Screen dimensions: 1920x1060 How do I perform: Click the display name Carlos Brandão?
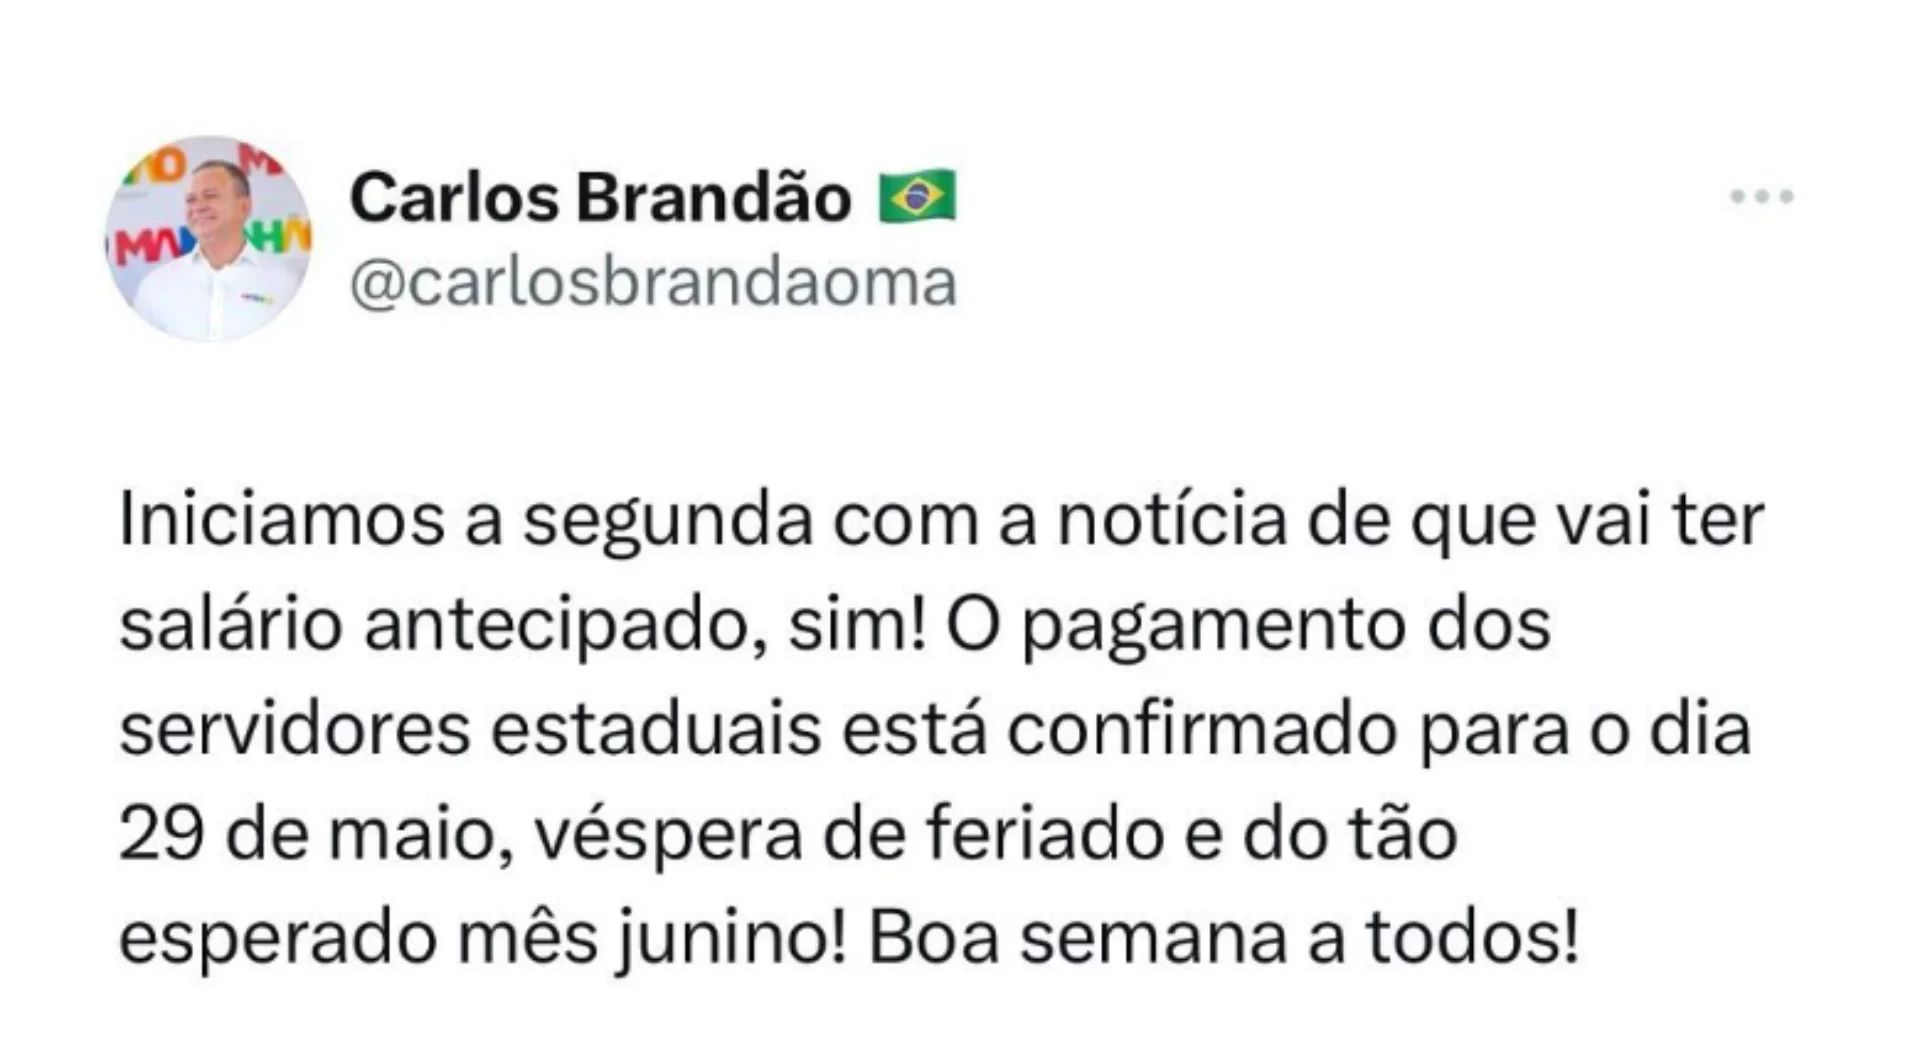[600, 197]
